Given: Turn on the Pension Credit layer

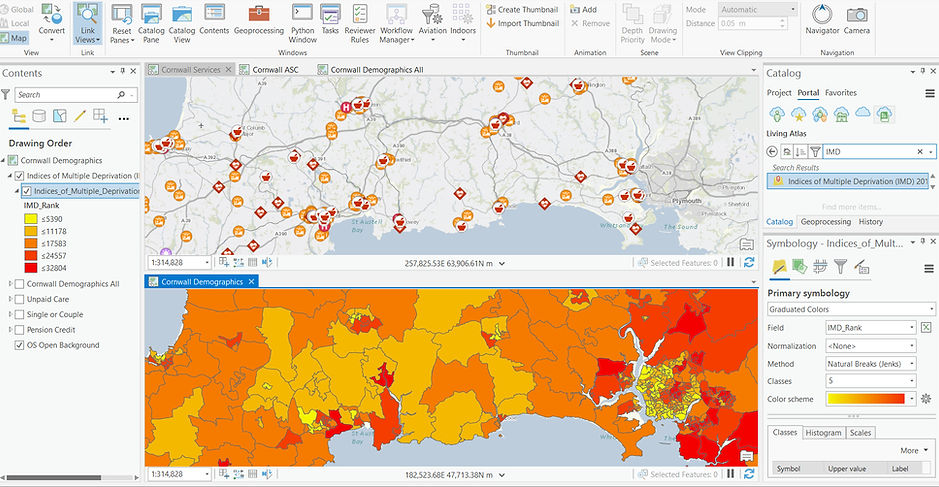Looking at the screenshot, I should click(x=19, y=330).
